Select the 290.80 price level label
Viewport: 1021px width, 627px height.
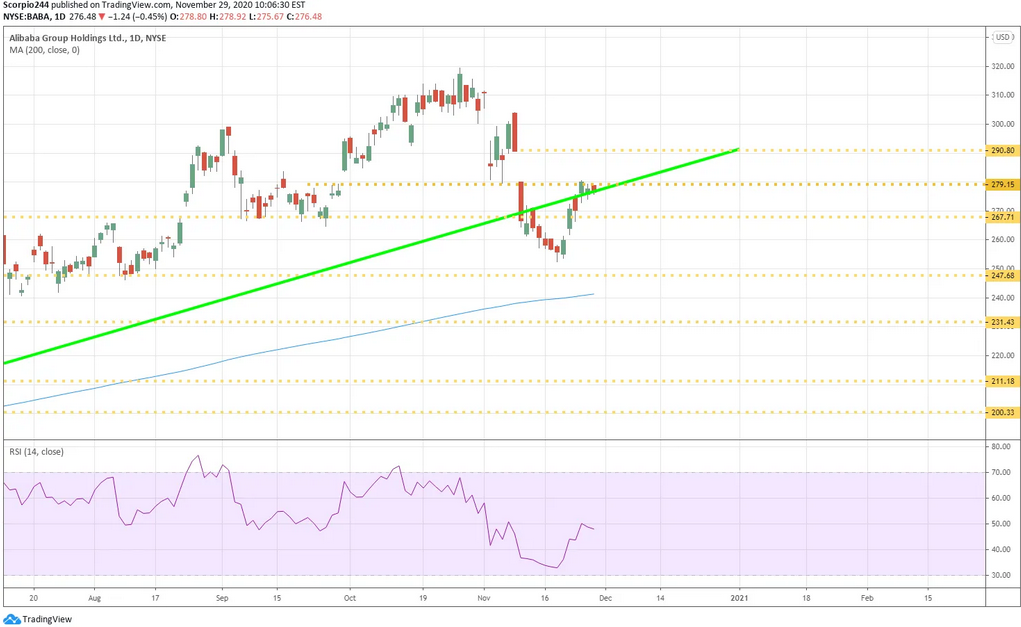tap(1002, 150)
